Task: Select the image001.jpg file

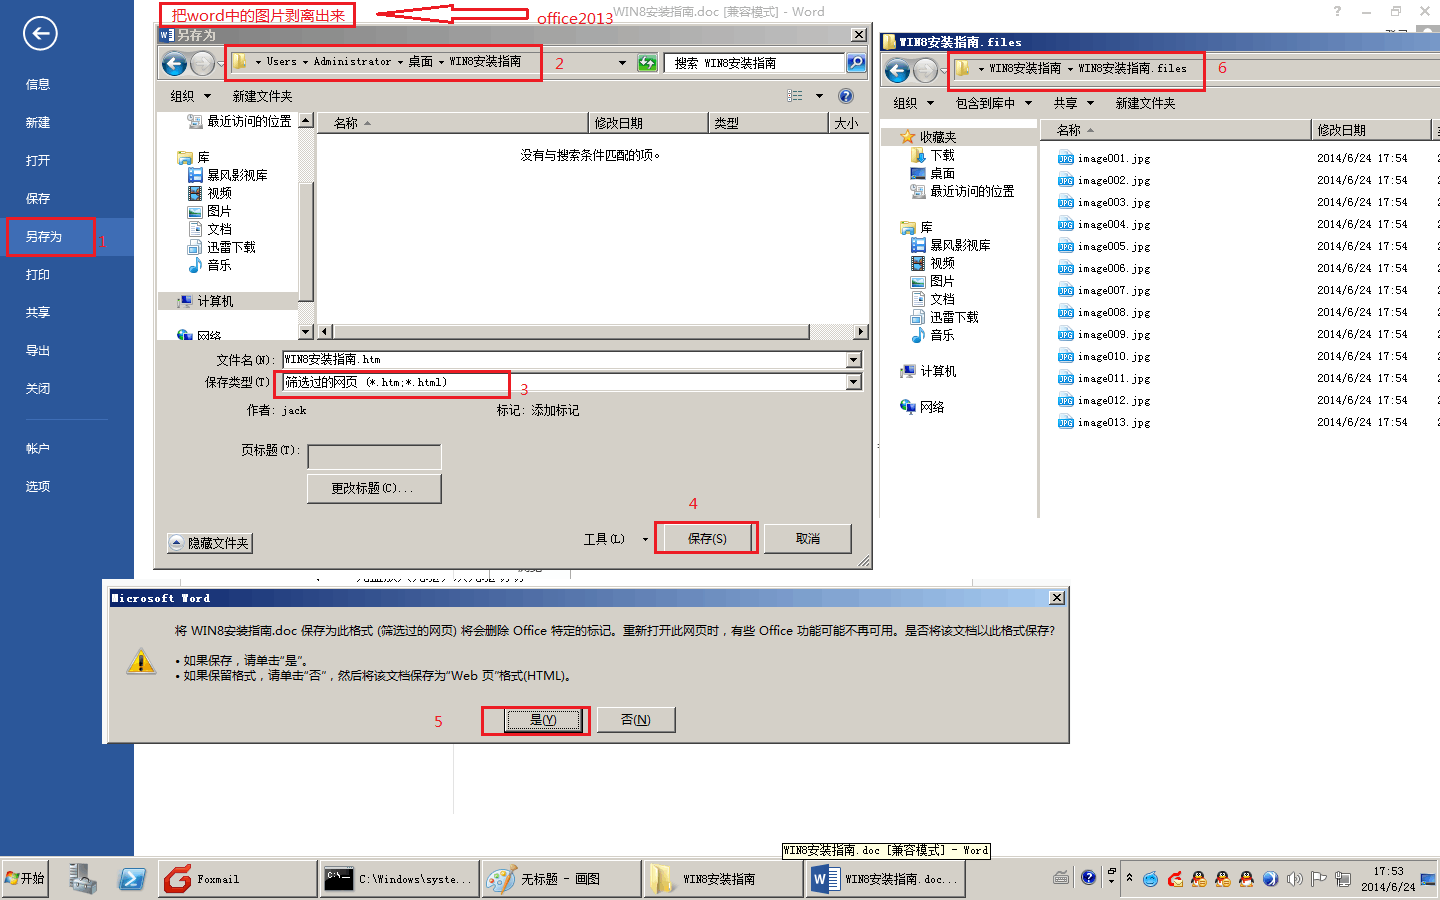Action: 1104,158
